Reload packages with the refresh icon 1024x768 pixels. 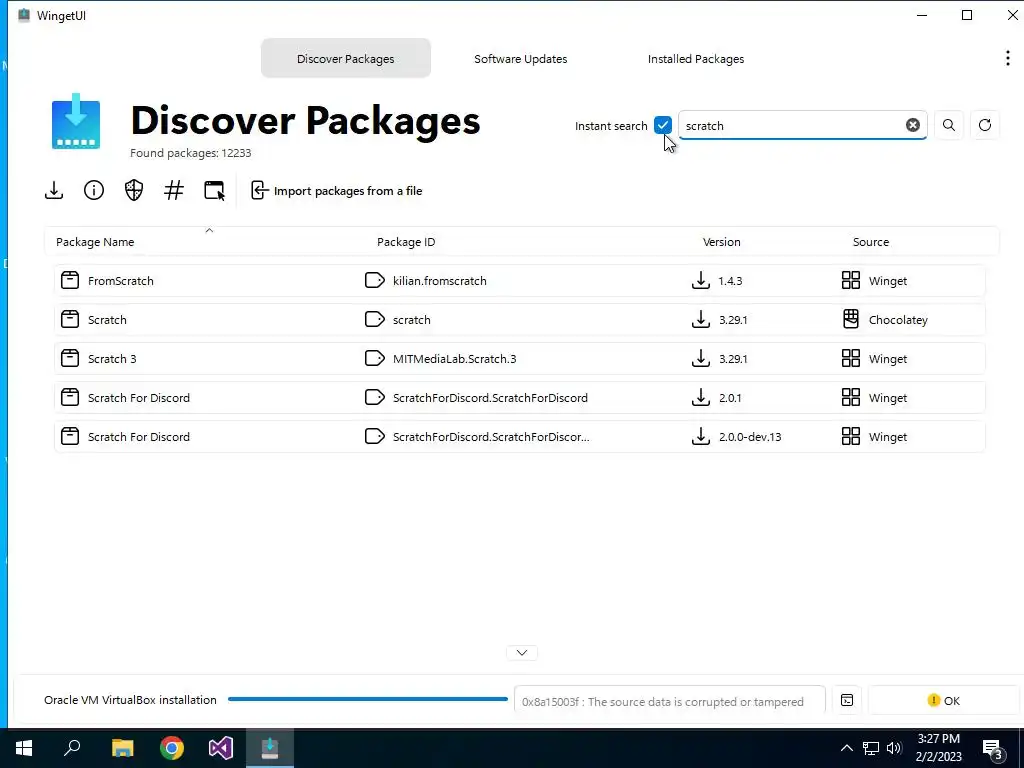click(x=985, y=125)
